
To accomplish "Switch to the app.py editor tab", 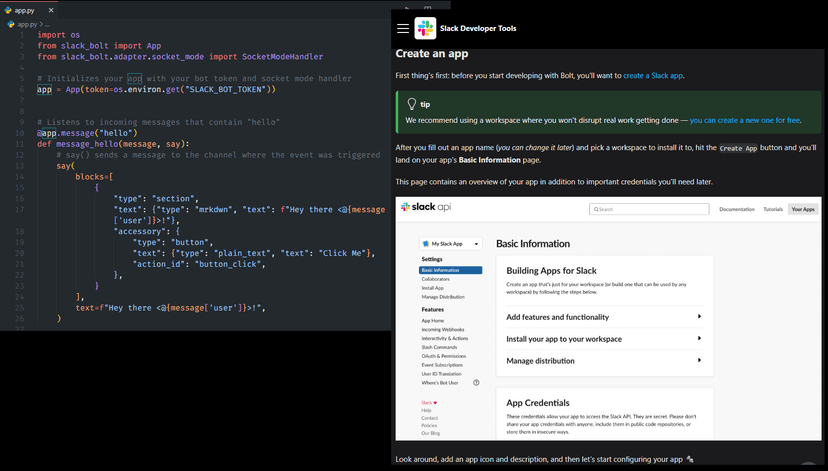I will pyautogui.click(x=25, y=8).
